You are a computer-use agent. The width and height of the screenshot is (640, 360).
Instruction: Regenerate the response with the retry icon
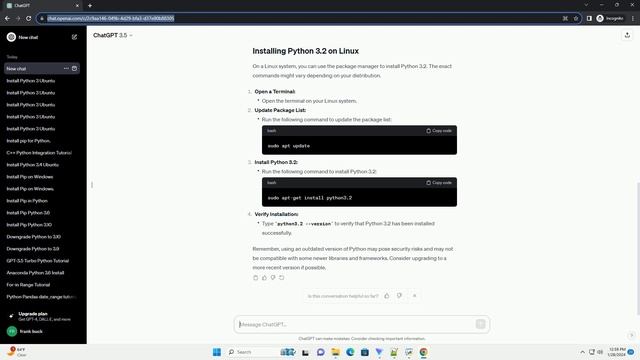[x=282, y=278]
